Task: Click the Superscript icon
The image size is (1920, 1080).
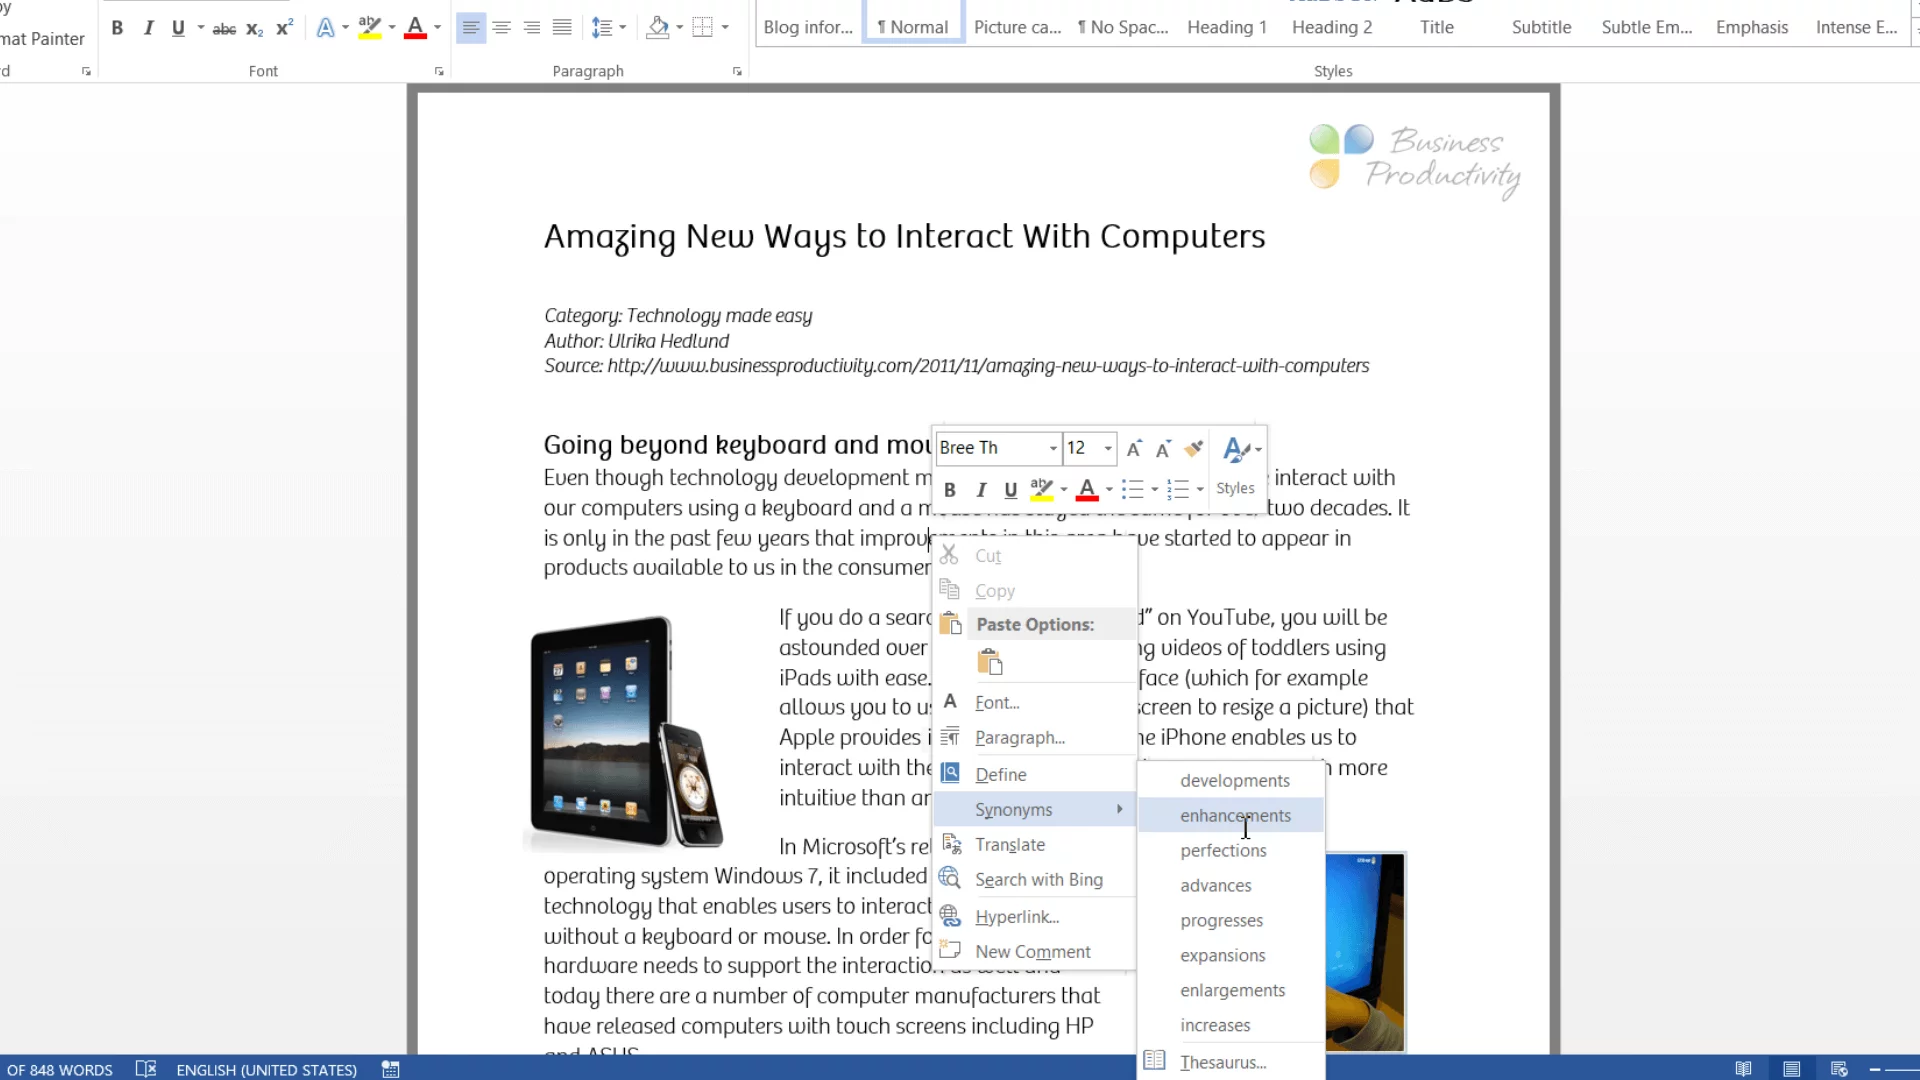Action: 284,28
